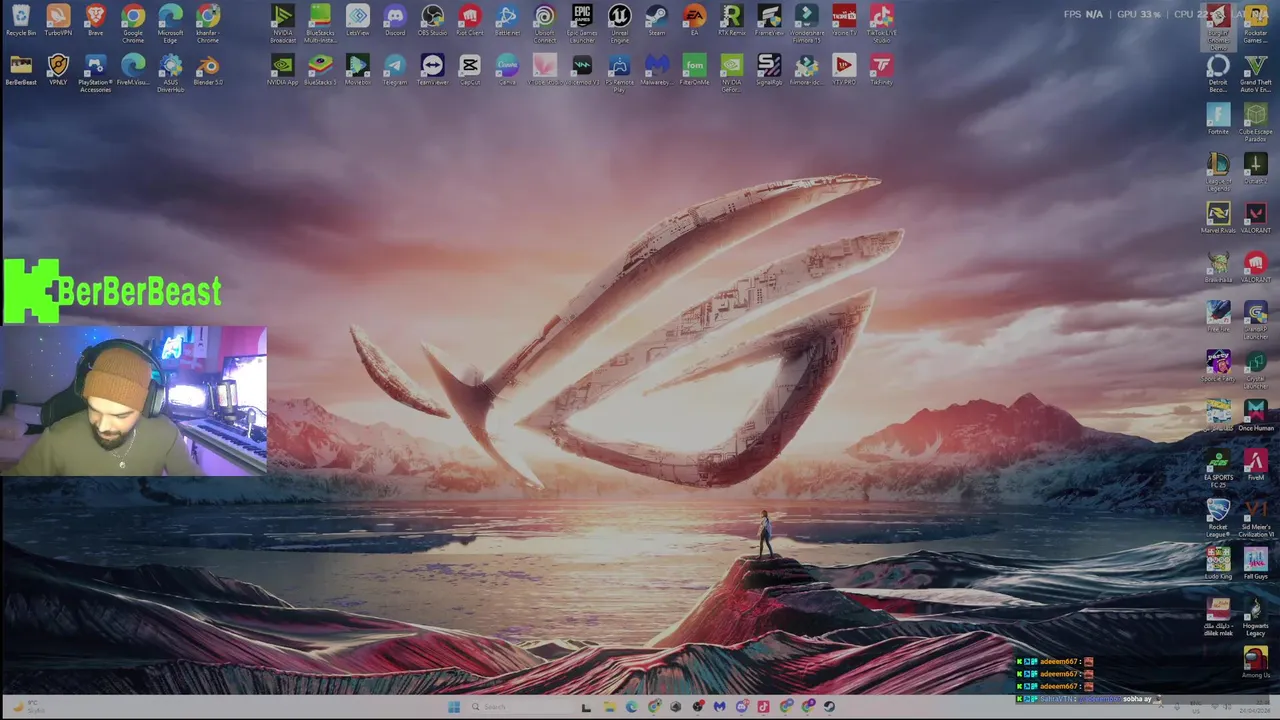Launch EA SPORTS FC 25 shortcut
This screenshot has width=1280, height=720.
[x=1218, y=469]
